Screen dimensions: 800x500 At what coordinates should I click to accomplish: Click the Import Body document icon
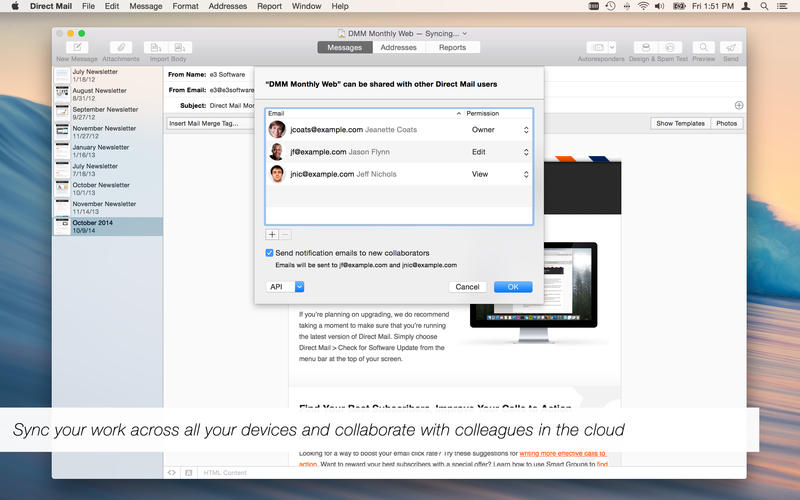pos(156,47)
